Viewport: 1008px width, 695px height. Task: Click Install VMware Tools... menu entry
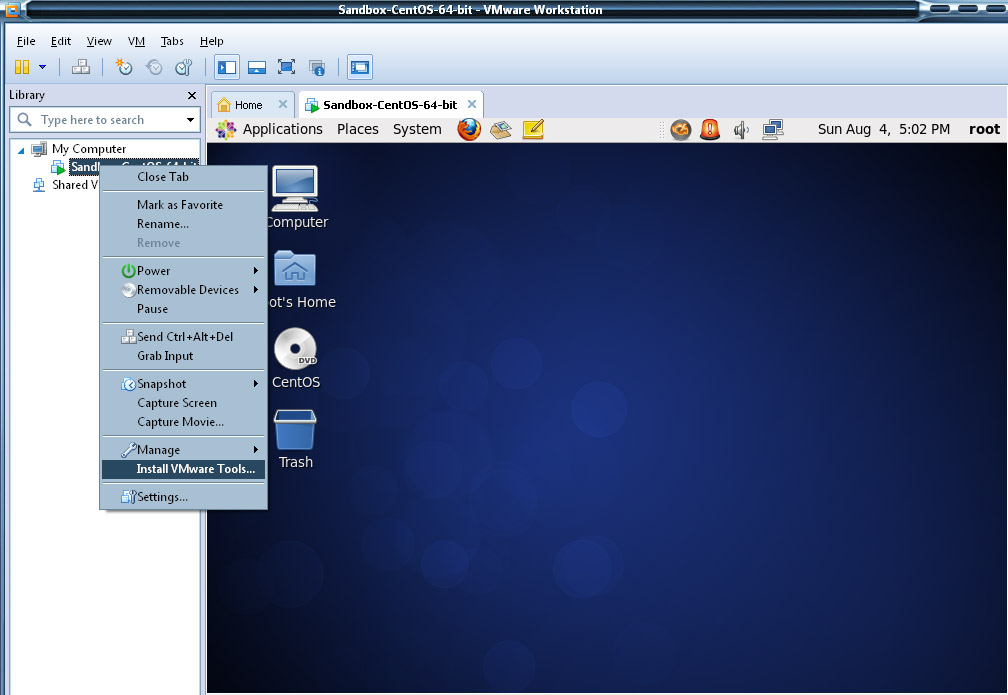point(183,469)
